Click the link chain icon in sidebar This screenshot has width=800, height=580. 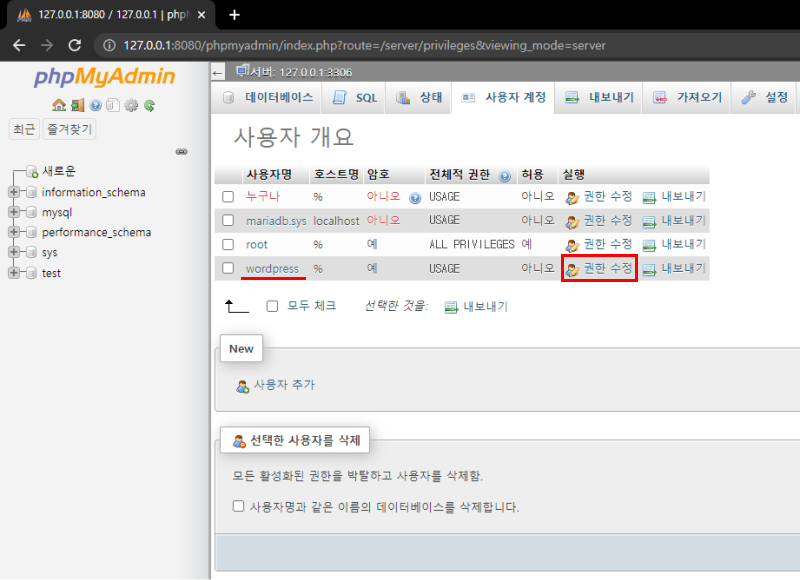point(182,152)
